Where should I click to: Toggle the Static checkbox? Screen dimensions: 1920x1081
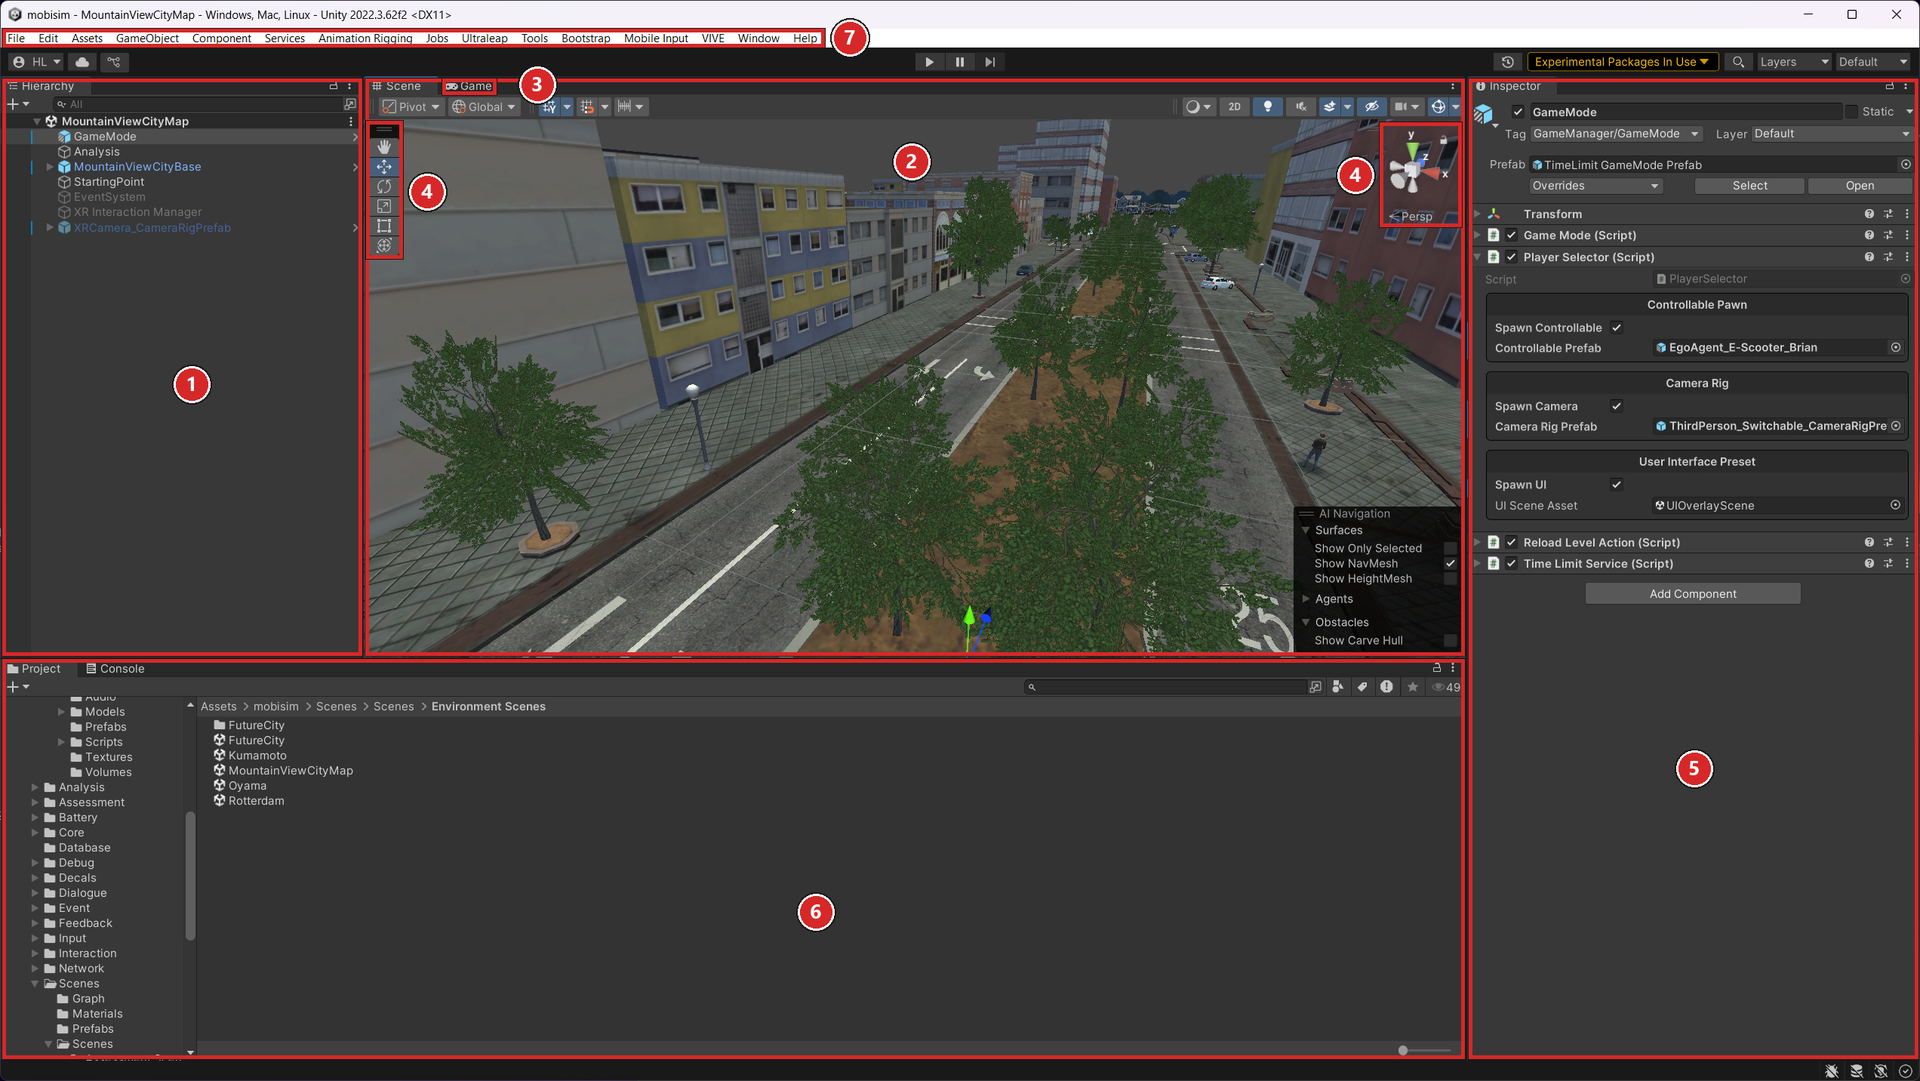click(1851, 112)
